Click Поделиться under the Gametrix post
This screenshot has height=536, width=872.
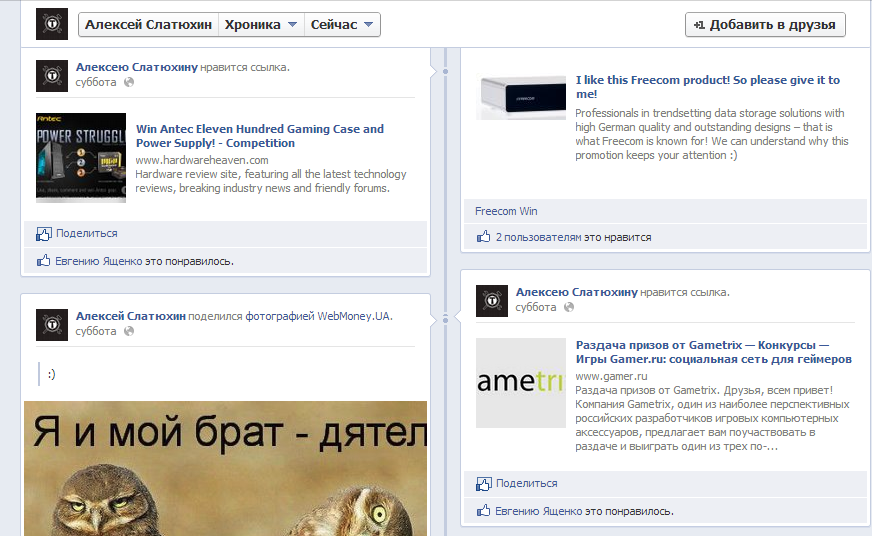pos(527,484)
